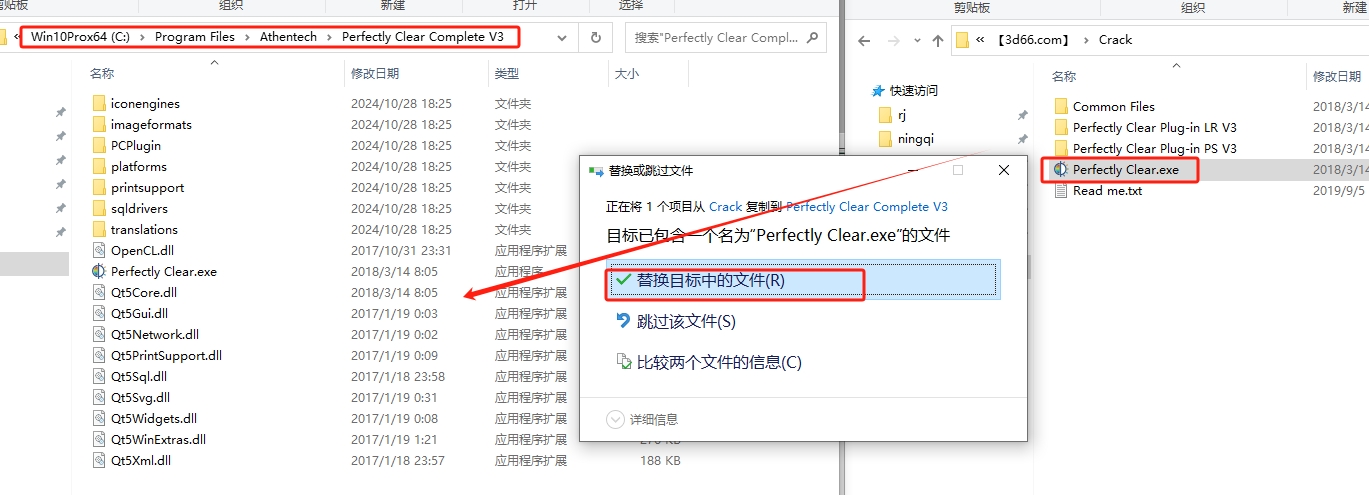Click the Qt5Gui.dll file icon

coord(98,313)
